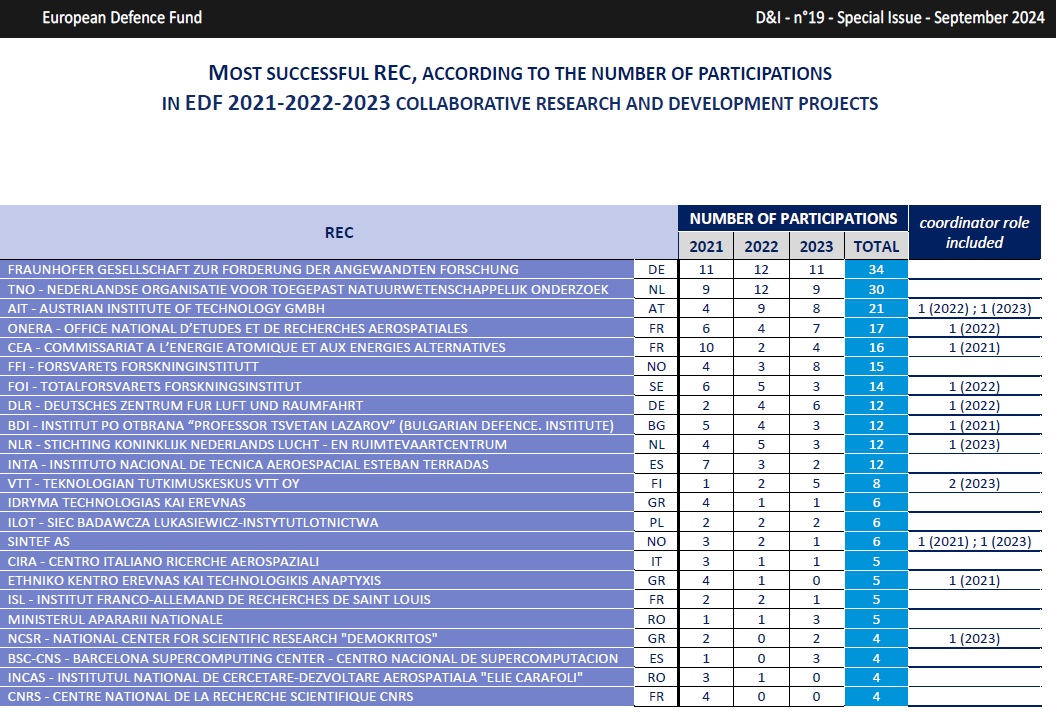Click the DLR Deutsches Zentrum row name
The image size is (1056, 713).
click(x=185, y=405)
